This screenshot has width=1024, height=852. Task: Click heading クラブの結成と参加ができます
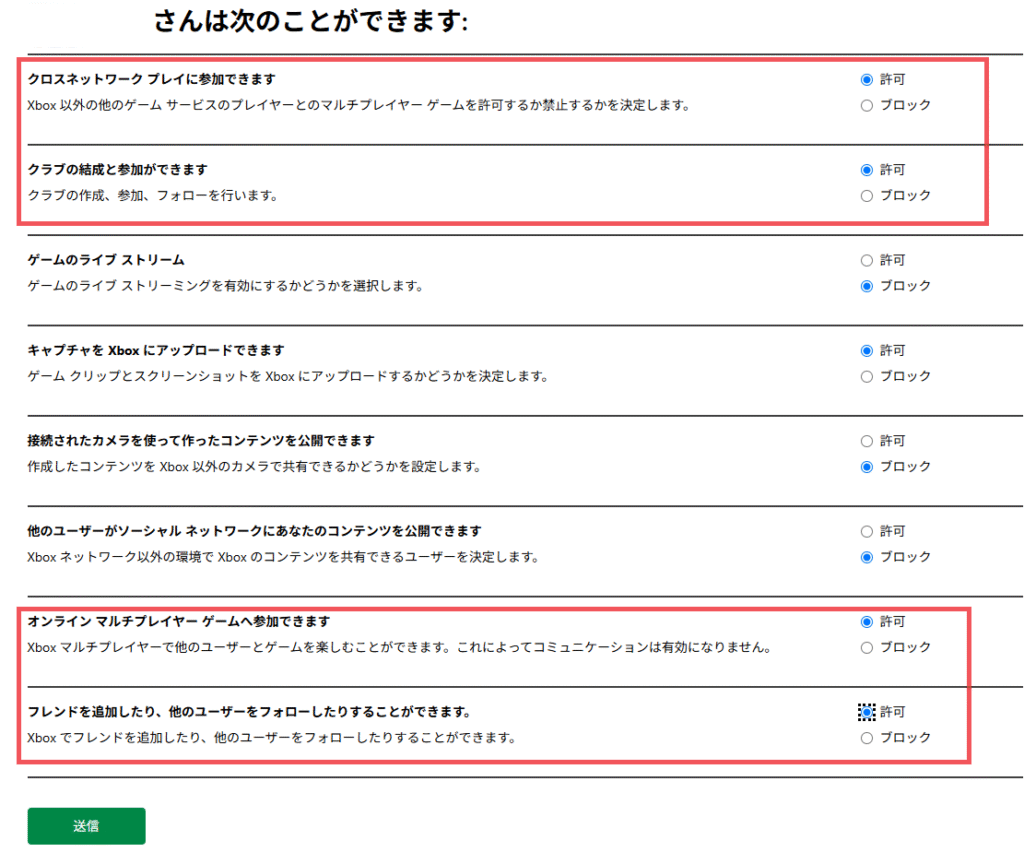118,170
